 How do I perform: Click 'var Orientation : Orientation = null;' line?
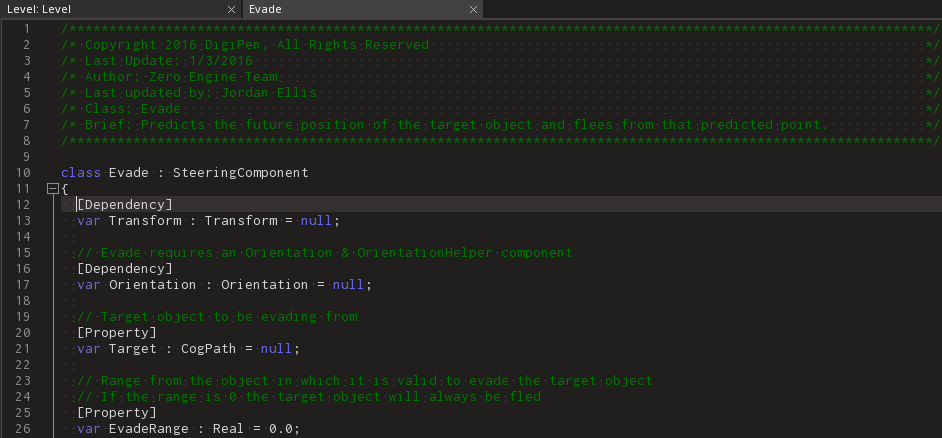225,285
